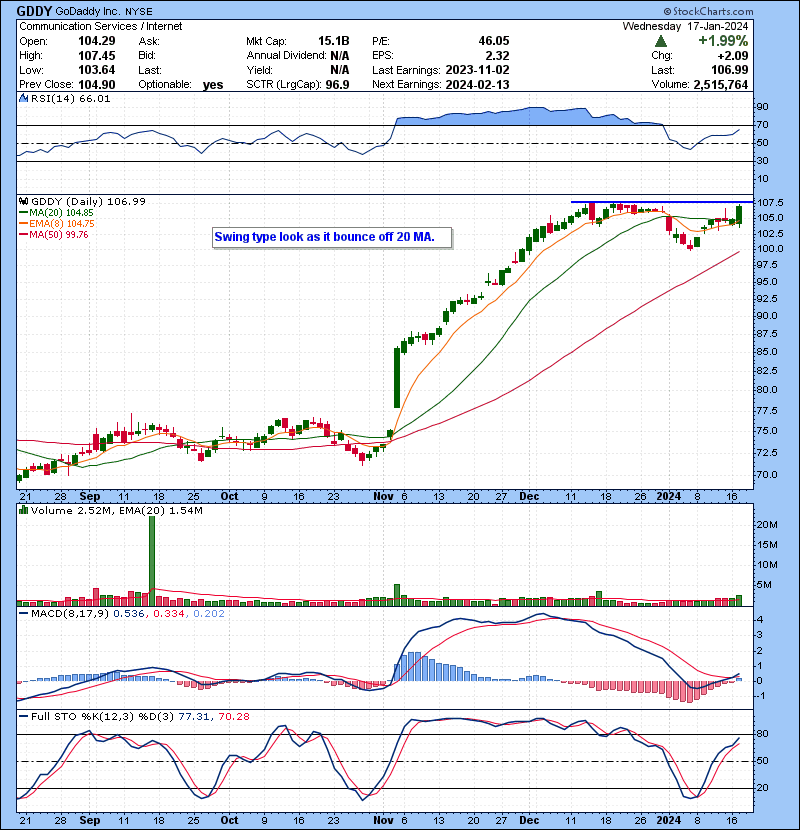
Task: Click the GDDY ticker symbol heading
Action: pyautogui.click(x=34, y=11)
